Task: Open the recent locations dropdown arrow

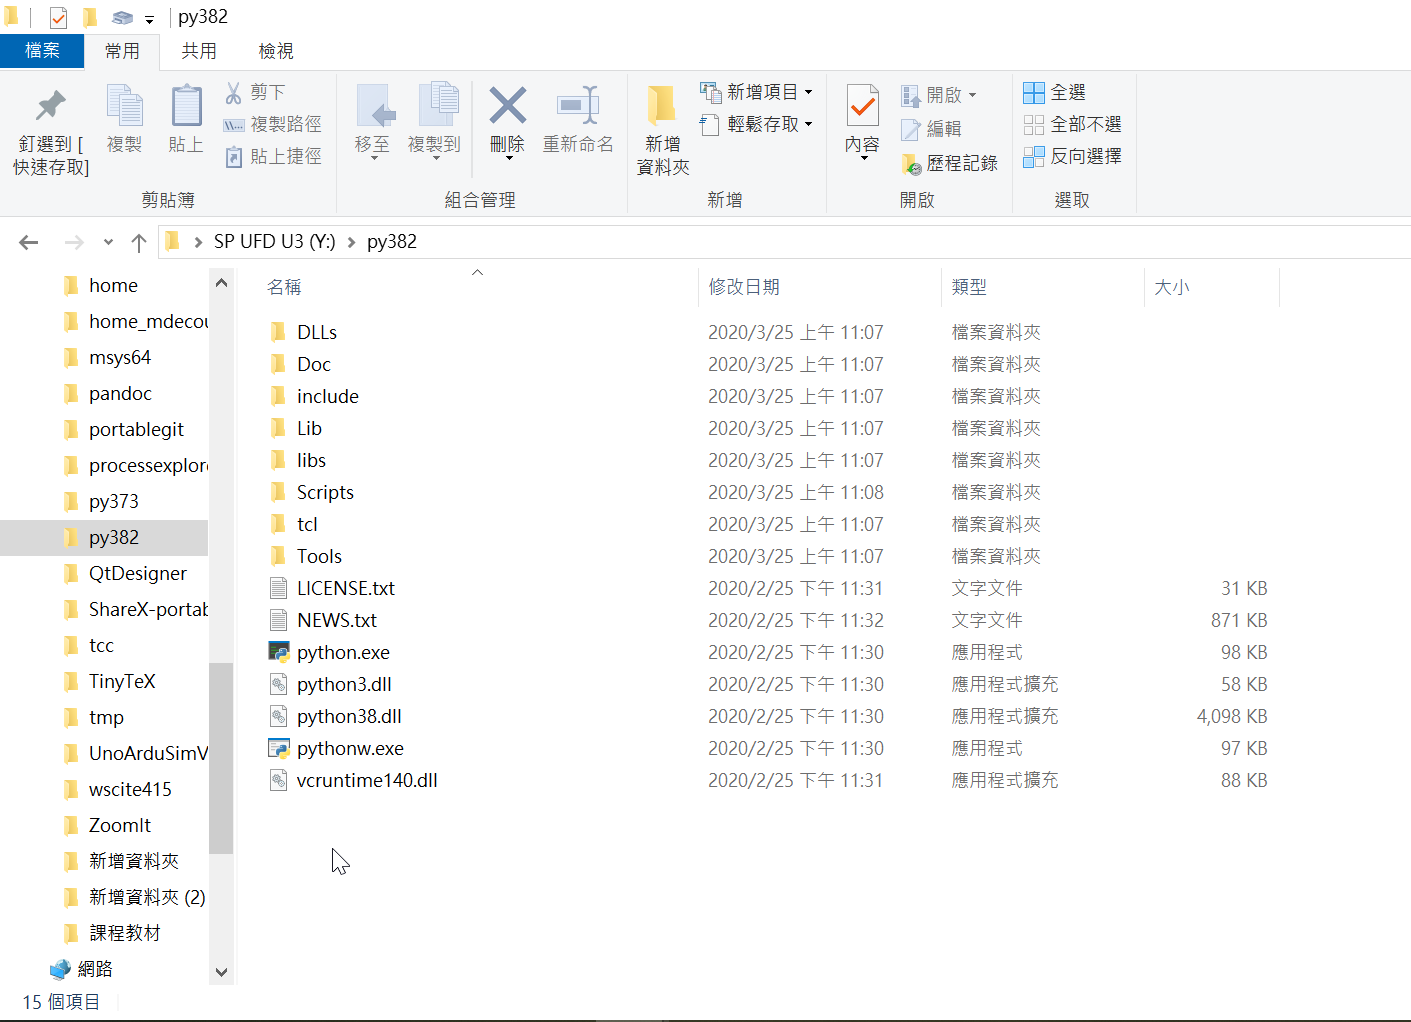Action: pos(108,242)
